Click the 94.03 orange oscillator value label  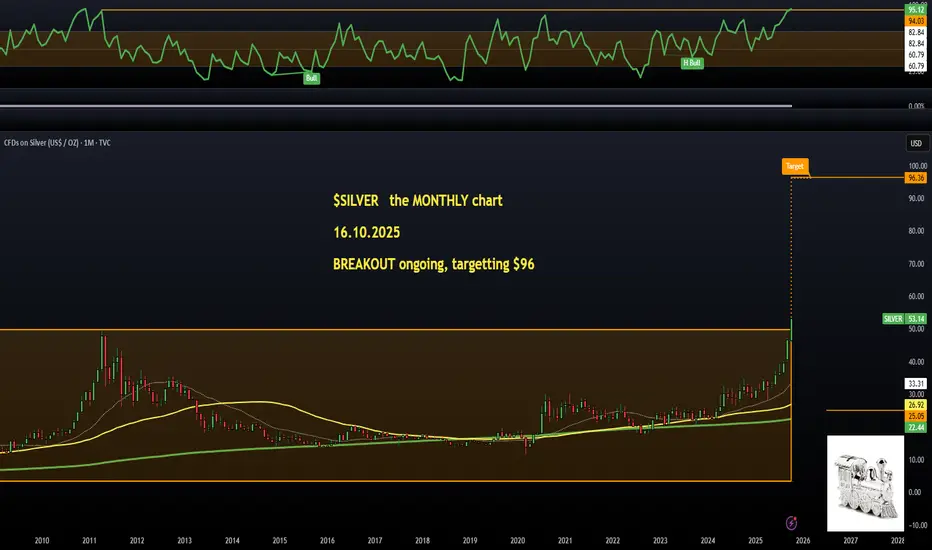pyautogui.click(x=915, y=21)
